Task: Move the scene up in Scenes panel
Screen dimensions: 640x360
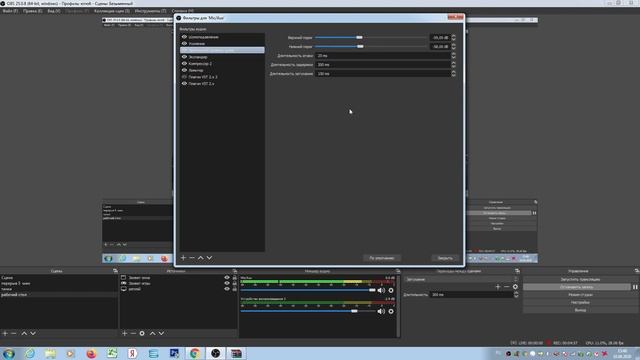Action: point(24,333)
